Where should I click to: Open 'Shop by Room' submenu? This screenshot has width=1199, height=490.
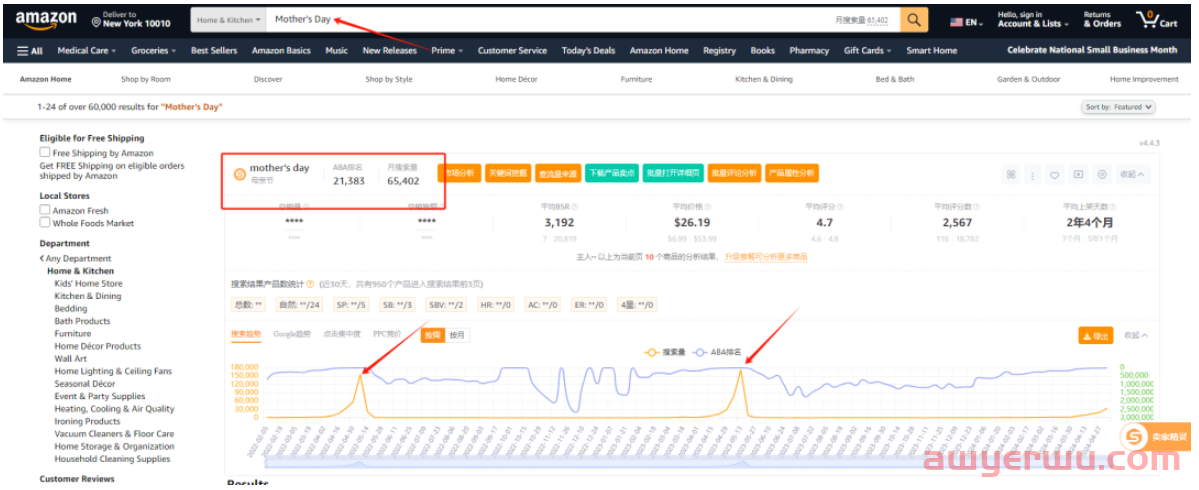(146, 80)
